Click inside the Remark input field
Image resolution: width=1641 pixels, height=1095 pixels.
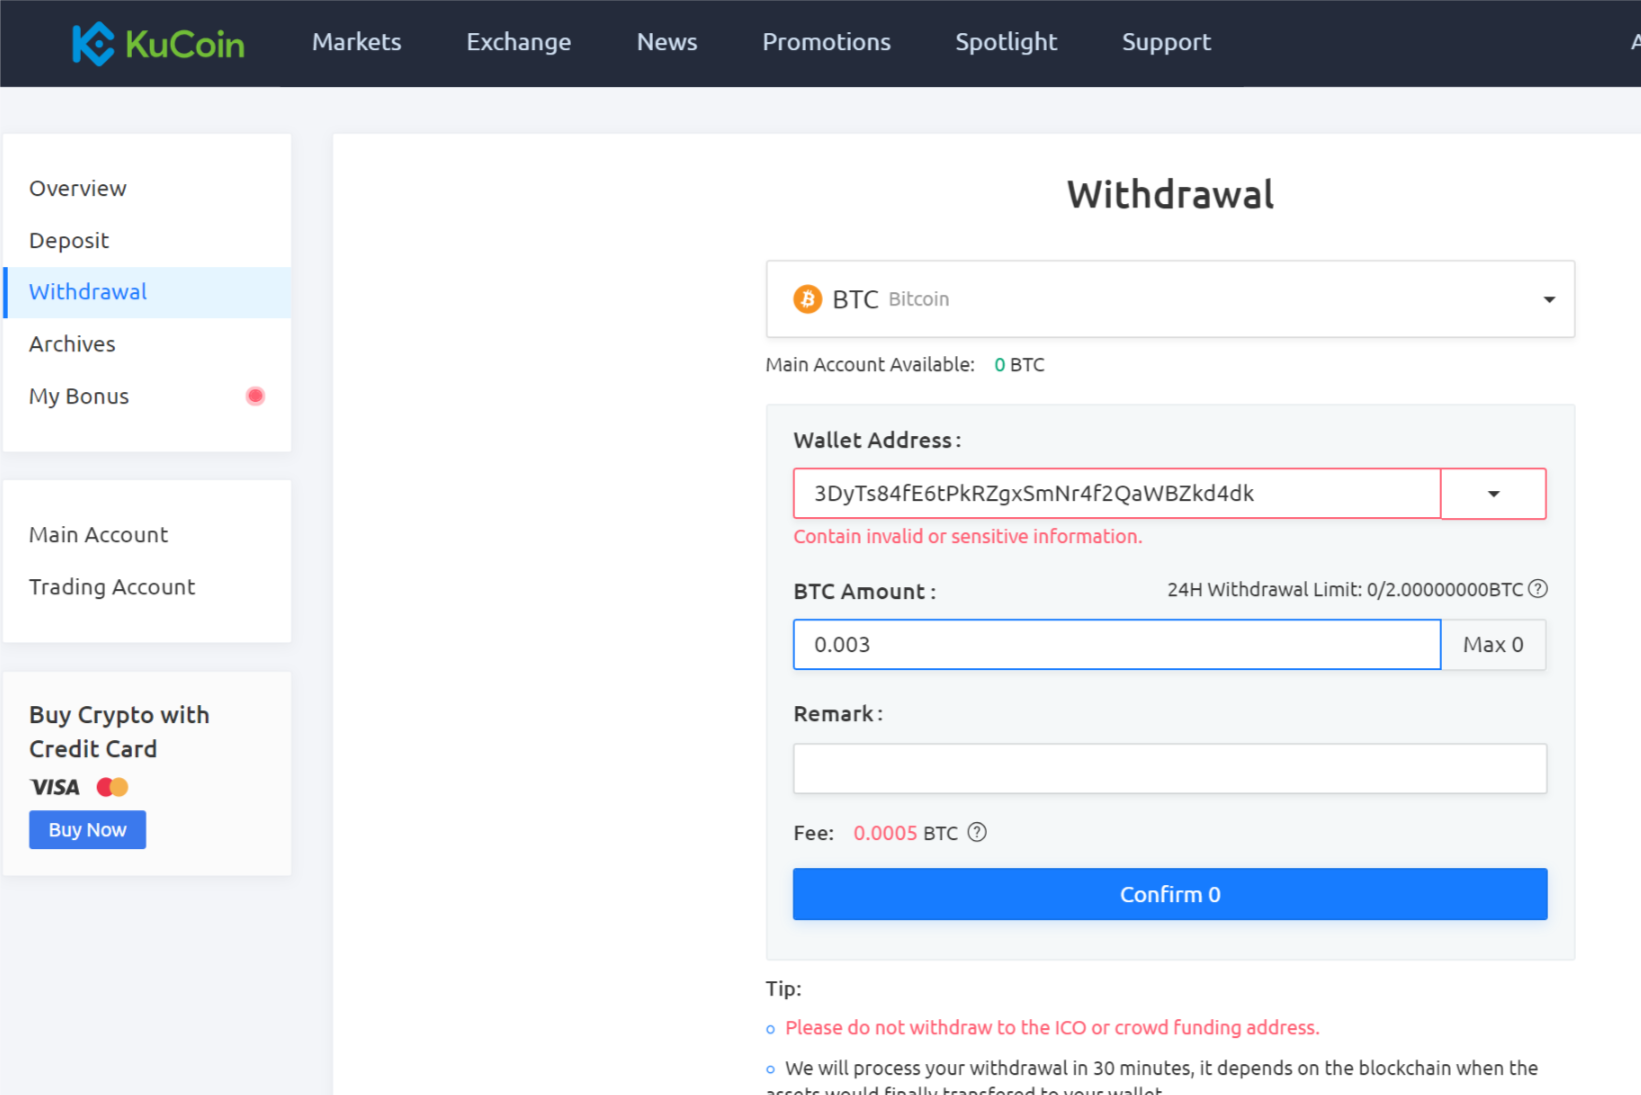click(x=1169, y=768)
